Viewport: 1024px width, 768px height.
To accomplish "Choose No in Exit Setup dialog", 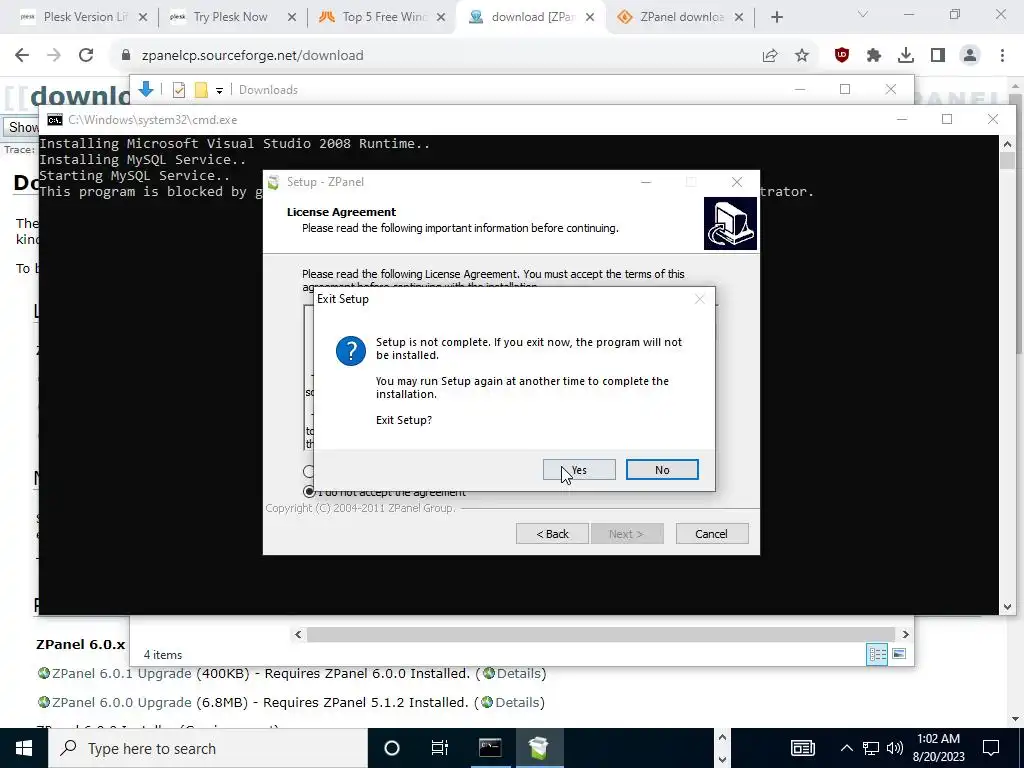I will (662, 470).
